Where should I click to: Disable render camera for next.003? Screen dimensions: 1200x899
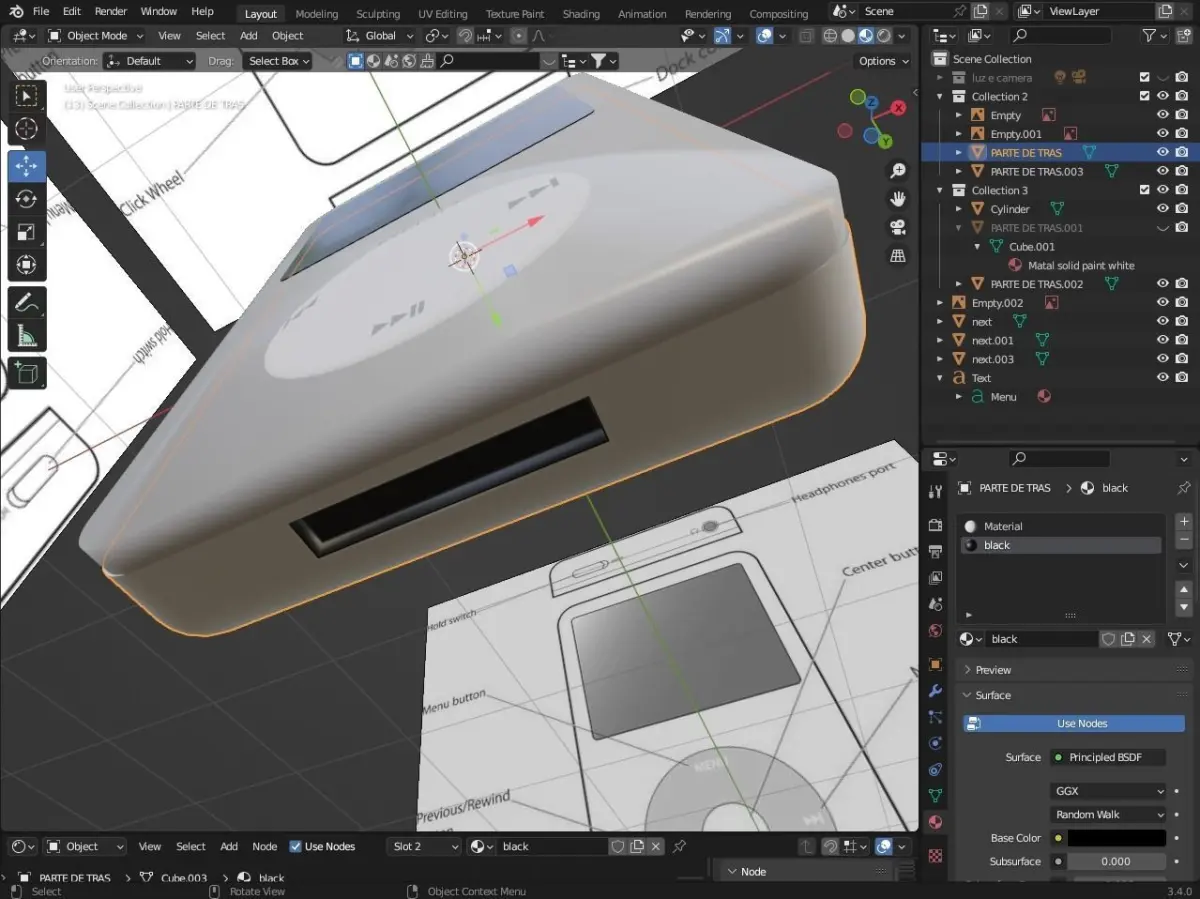click(1182, 359)
